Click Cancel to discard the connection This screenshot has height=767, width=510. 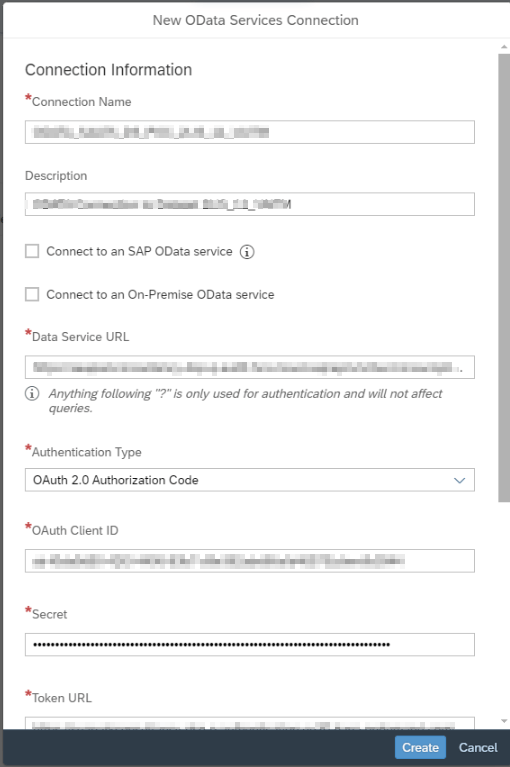pos(478,747)
